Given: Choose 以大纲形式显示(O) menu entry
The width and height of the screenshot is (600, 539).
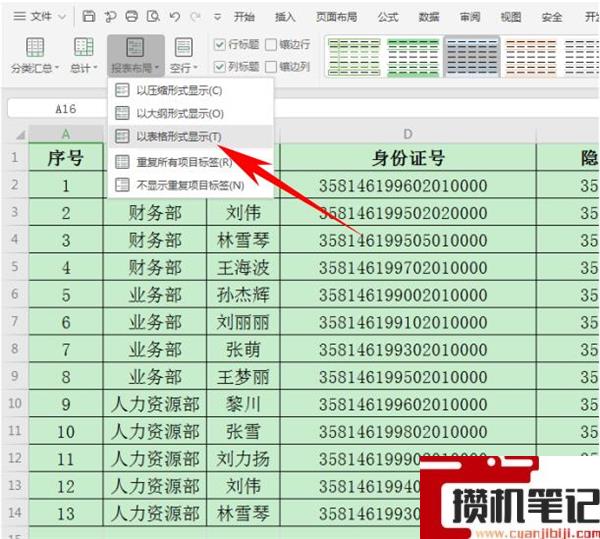Looking at the screenshot, I should point(191,113).
